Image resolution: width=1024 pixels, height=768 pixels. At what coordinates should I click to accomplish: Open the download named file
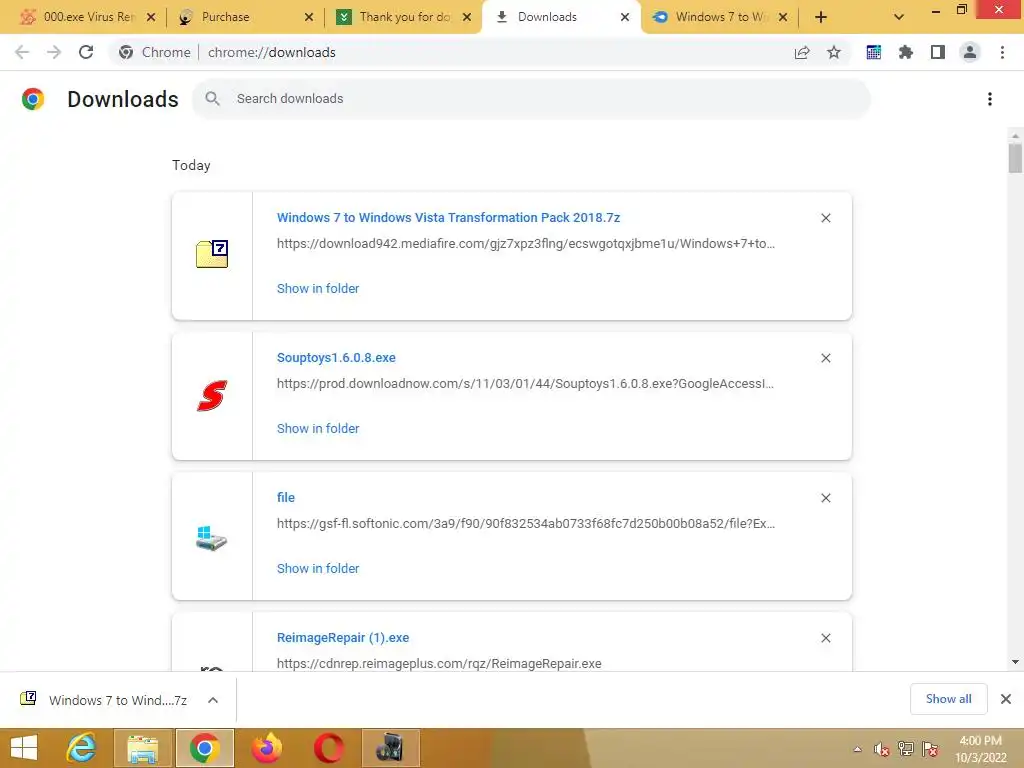(x=285, y=497)
